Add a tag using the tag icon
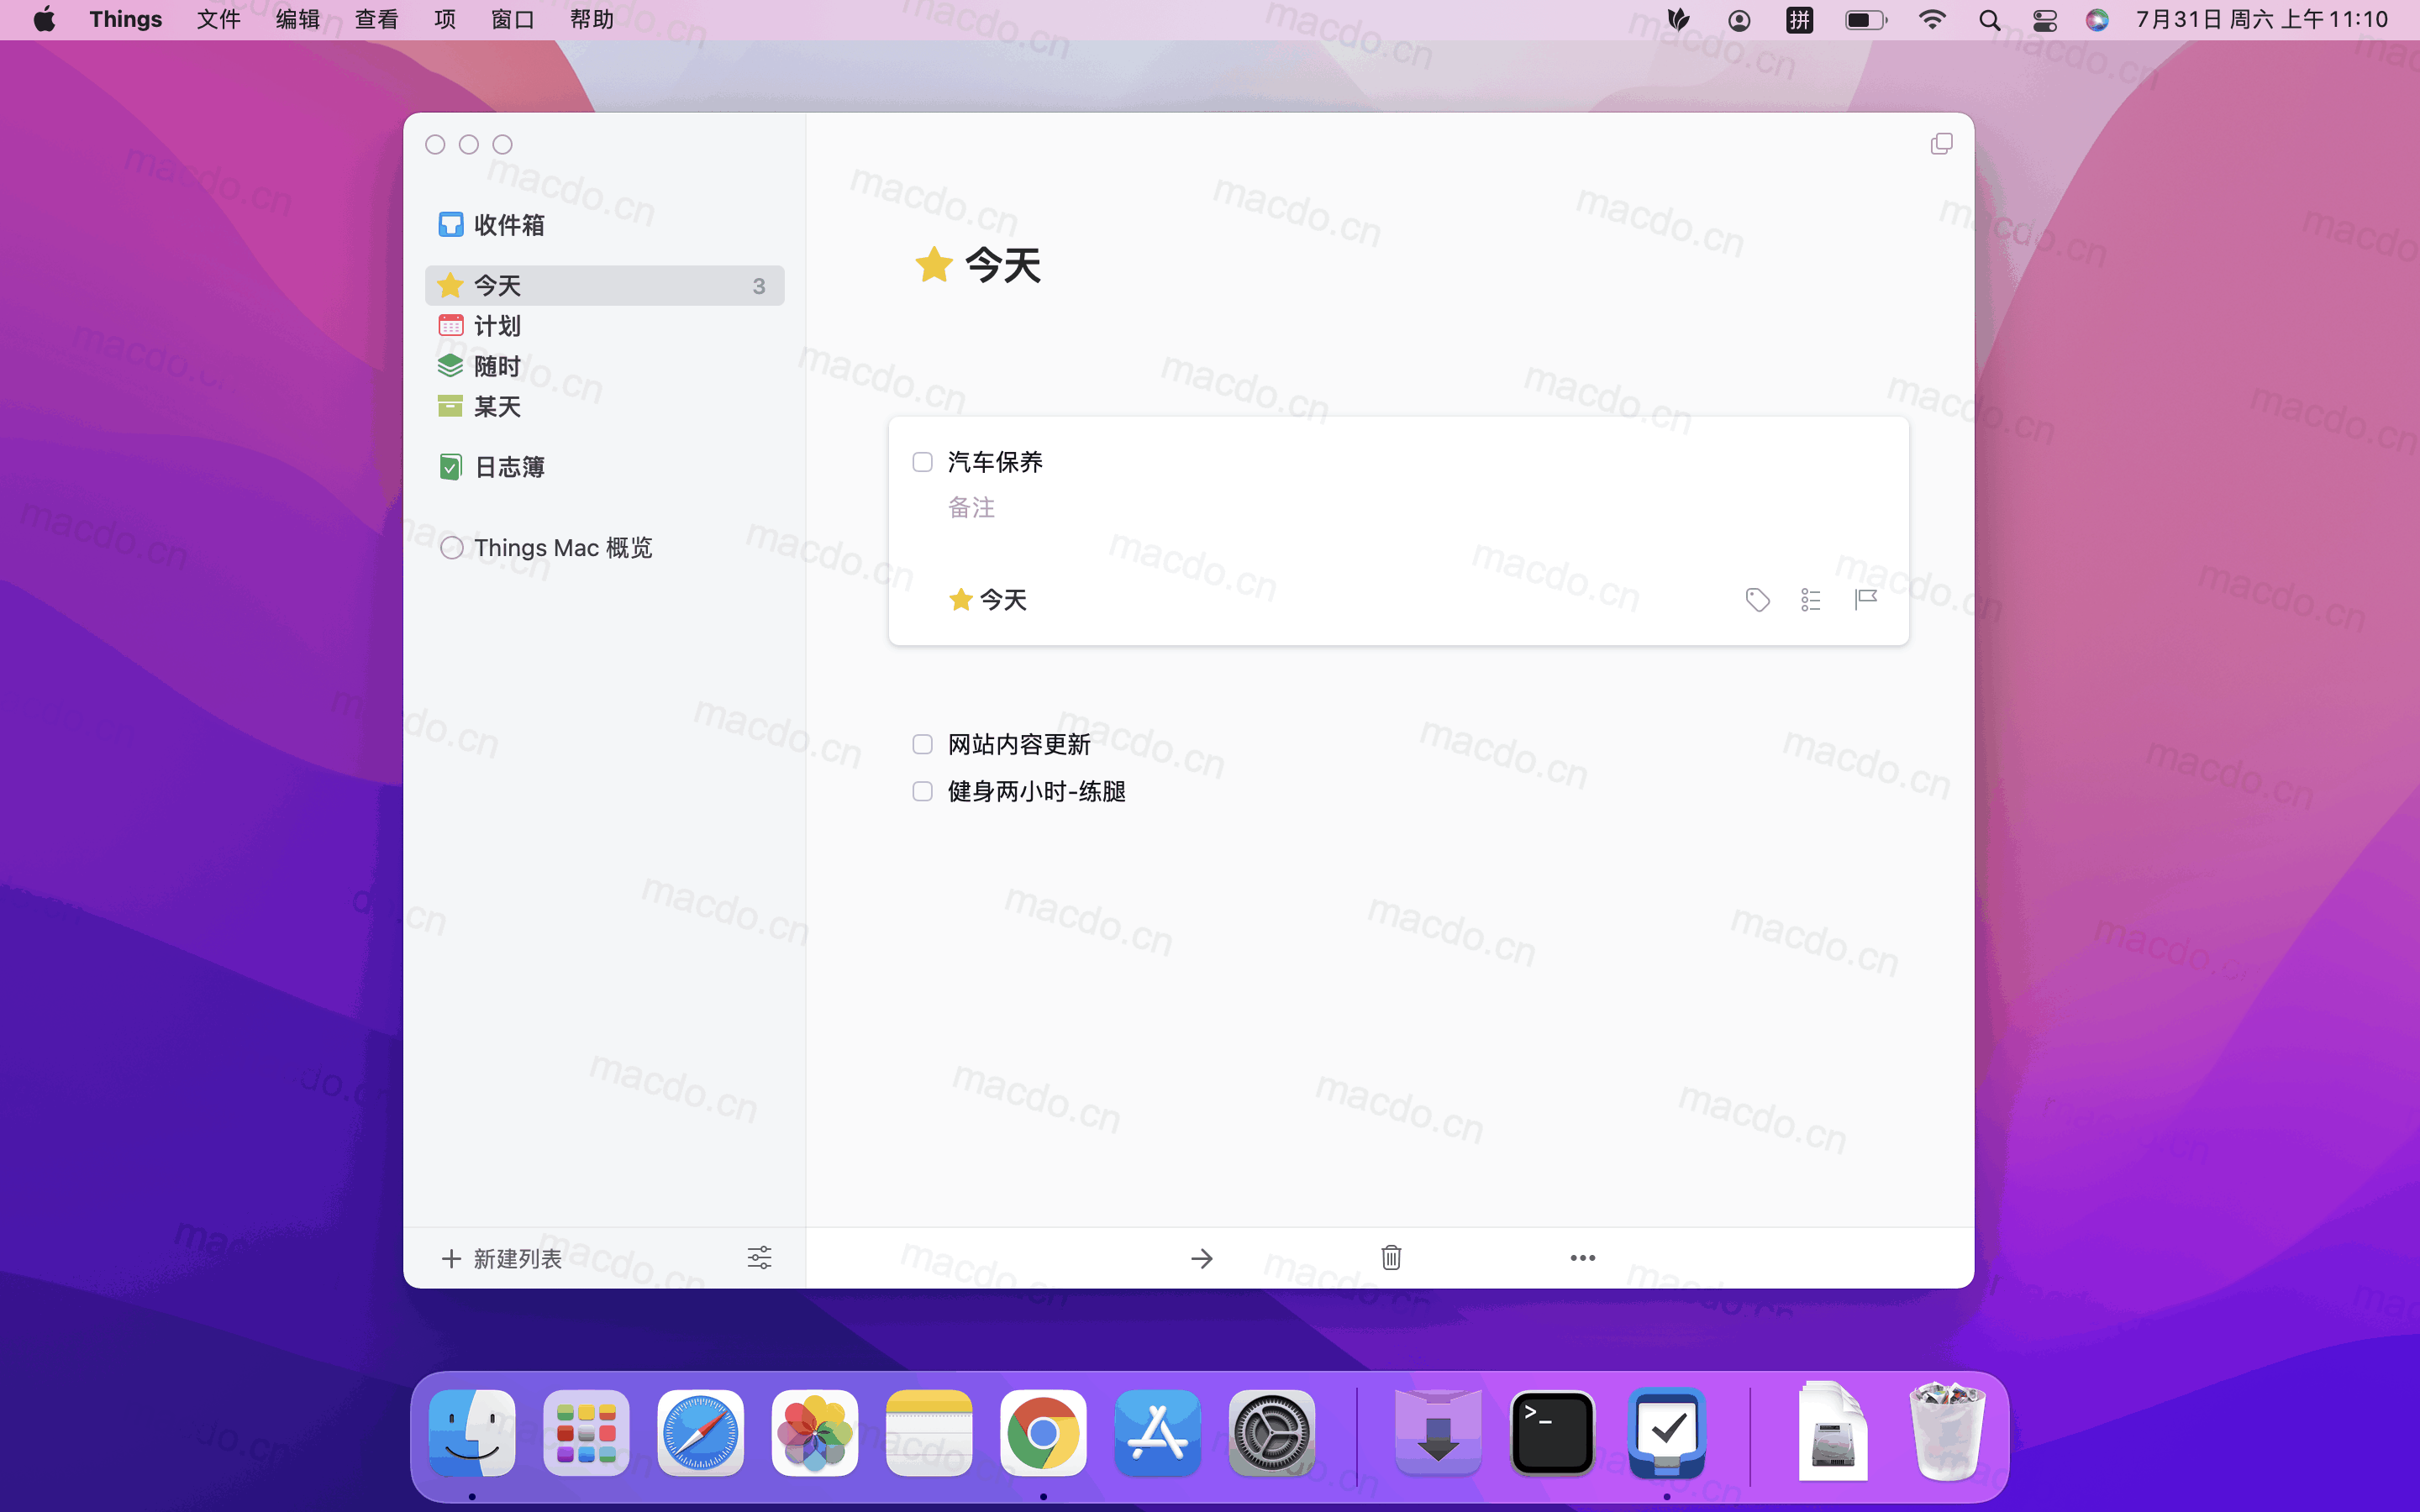Screen dimensions: 2420x1512 1757,599
